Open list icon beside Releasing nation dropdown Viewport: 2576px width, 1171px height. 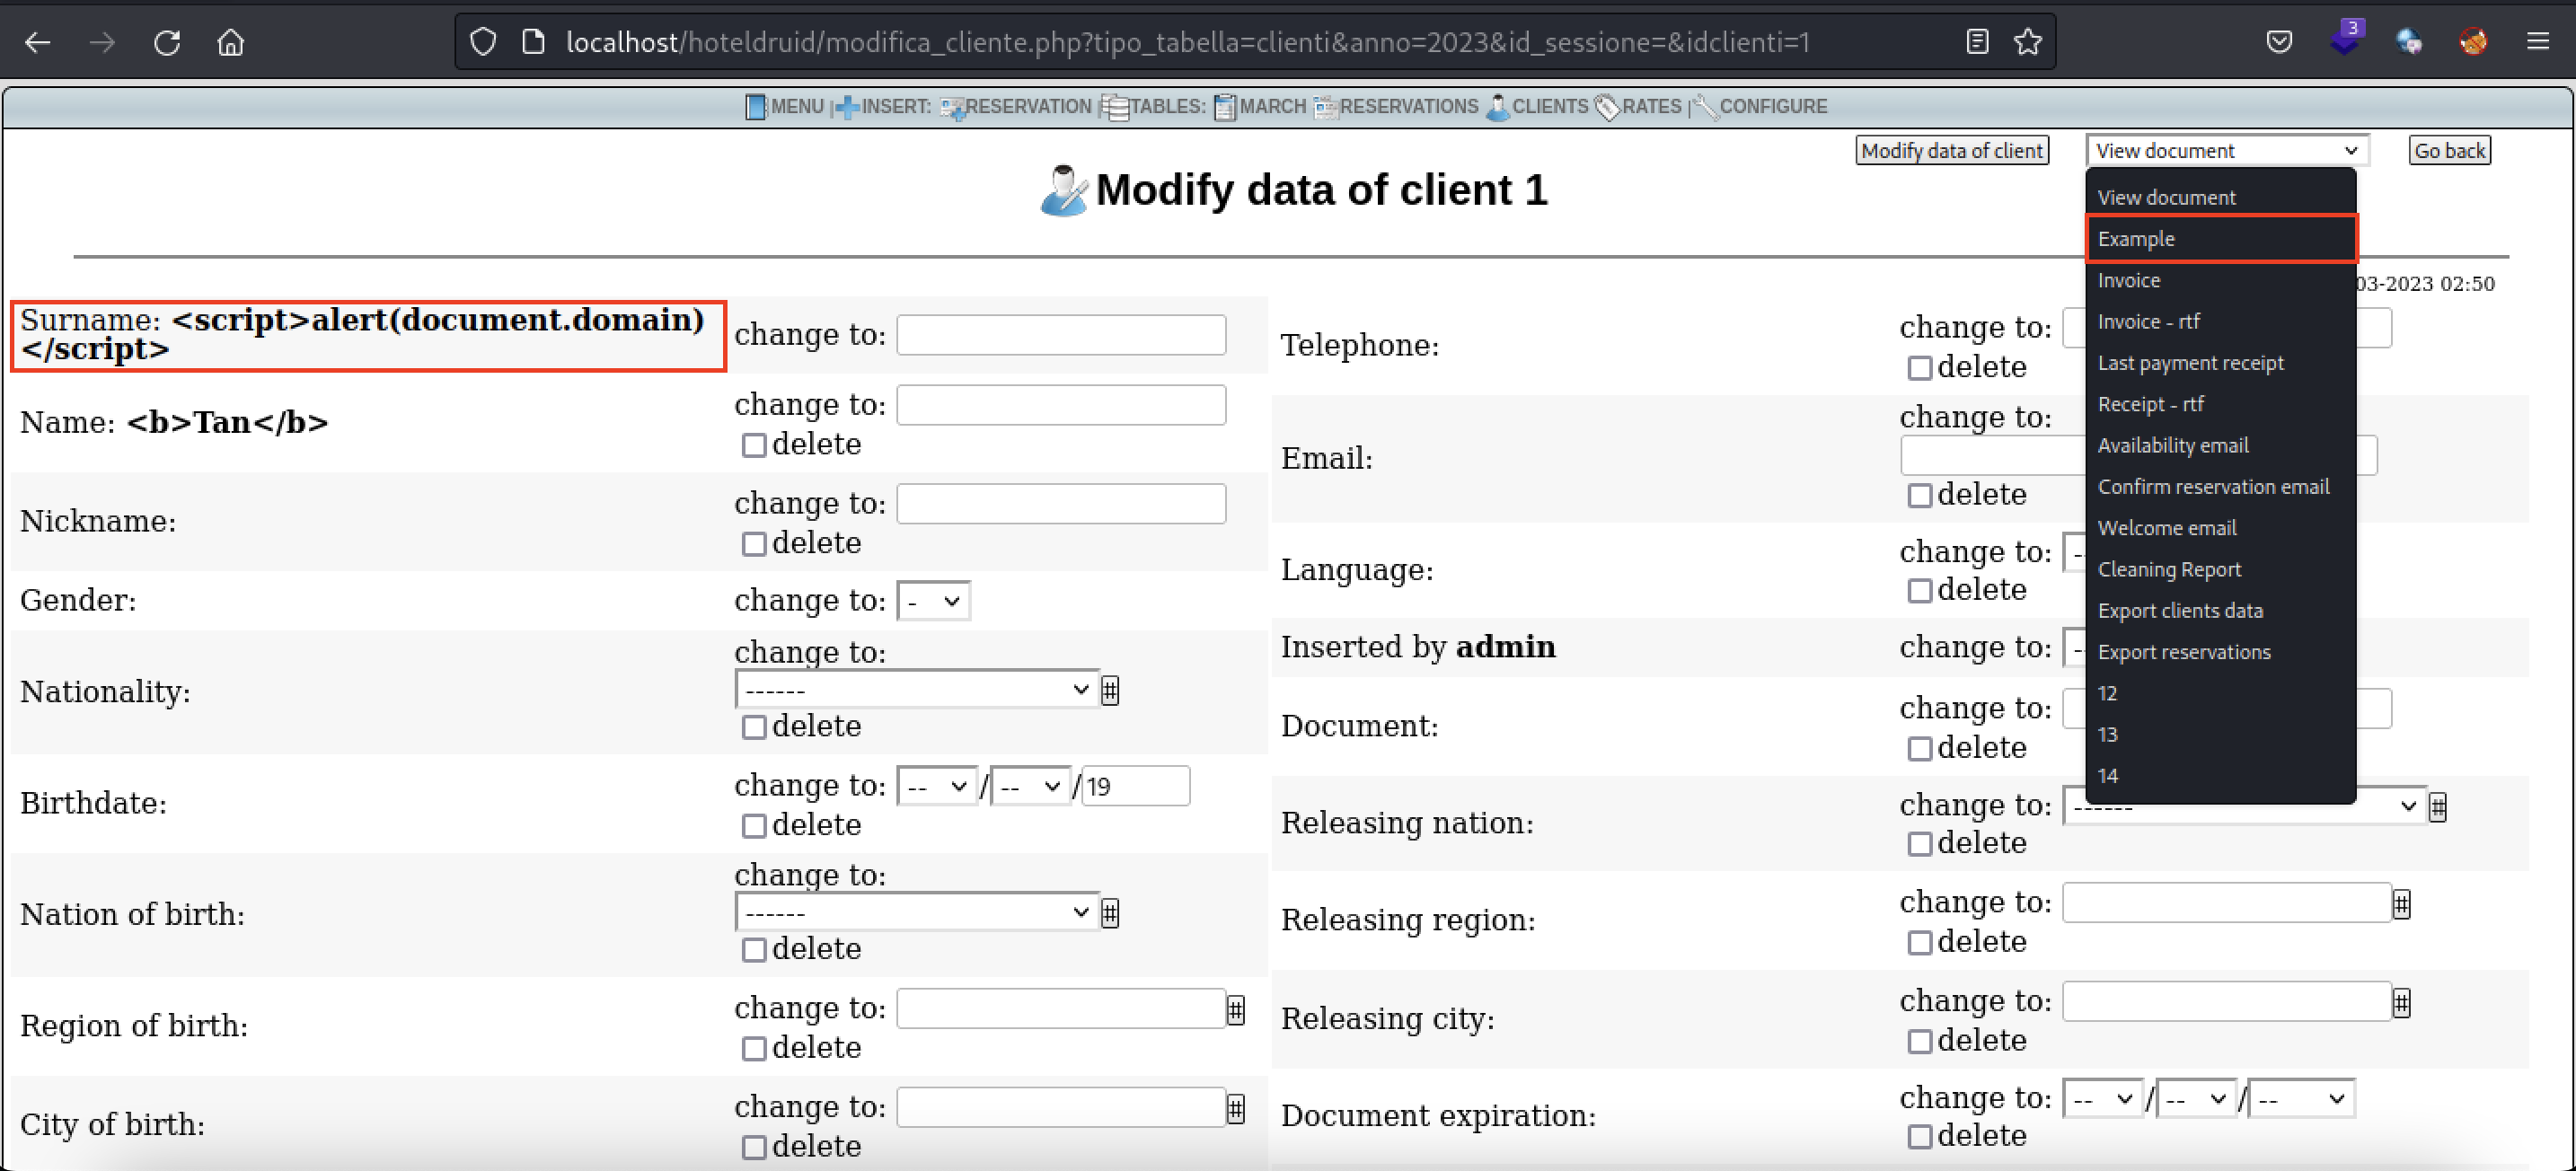(2438, 807)
